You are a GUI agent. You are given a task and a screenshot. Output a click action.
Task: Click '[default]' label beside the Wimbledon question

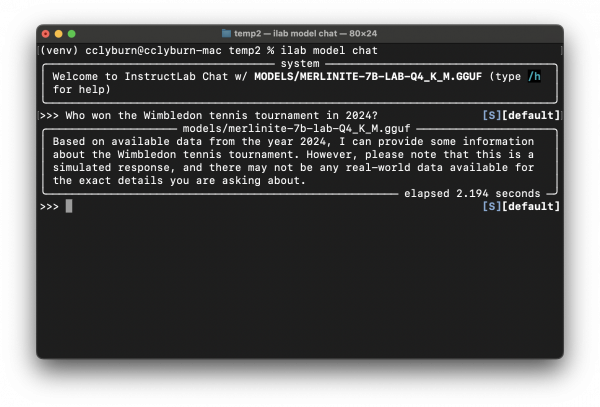coord(530,115)
